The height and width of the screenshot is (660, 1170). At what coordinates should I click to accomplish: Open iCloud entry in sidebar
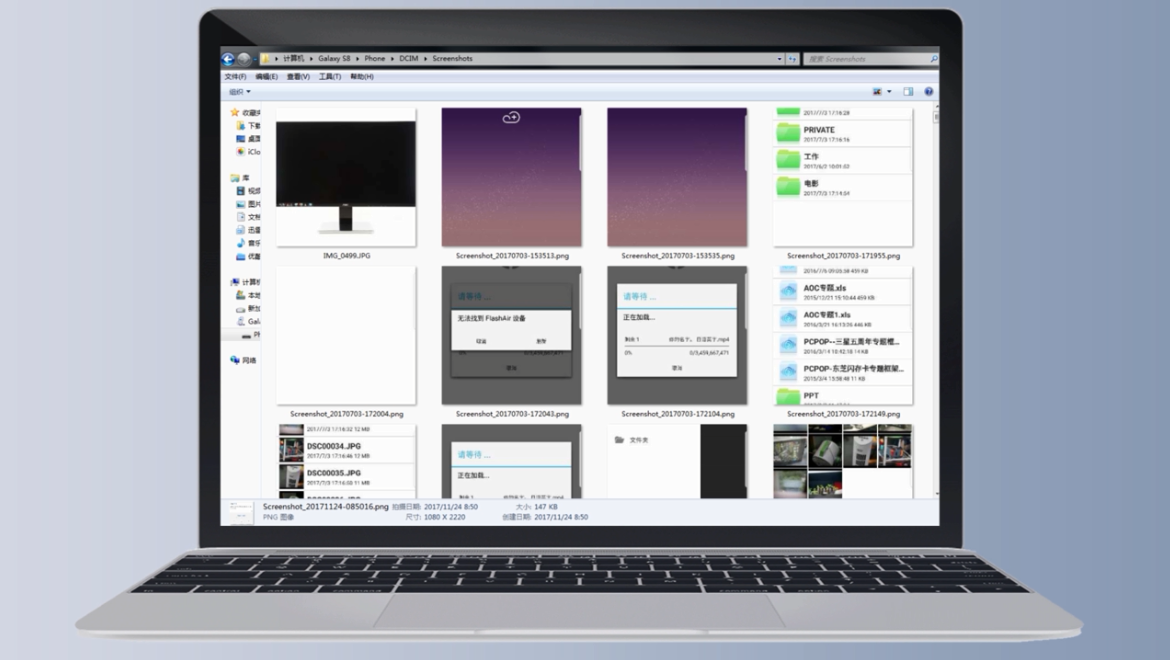(x=248, y=151)
